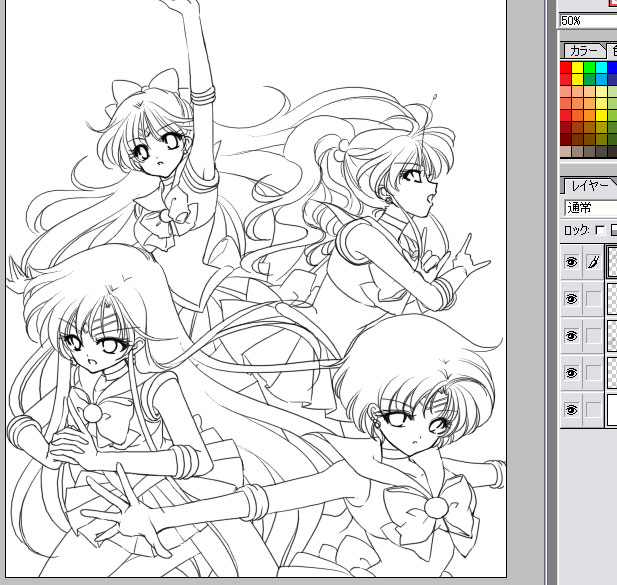Choose the olive swatch in seventh row
617x585 pixels.
(x=601, y=140)
